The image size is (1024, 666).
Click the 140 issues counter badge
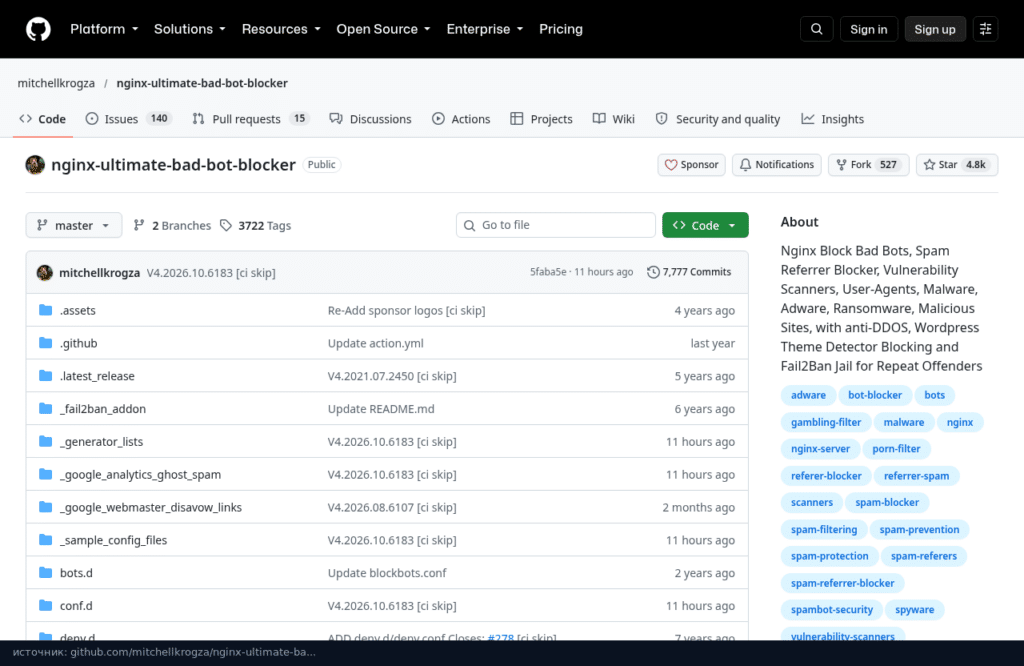pos(159,118)
